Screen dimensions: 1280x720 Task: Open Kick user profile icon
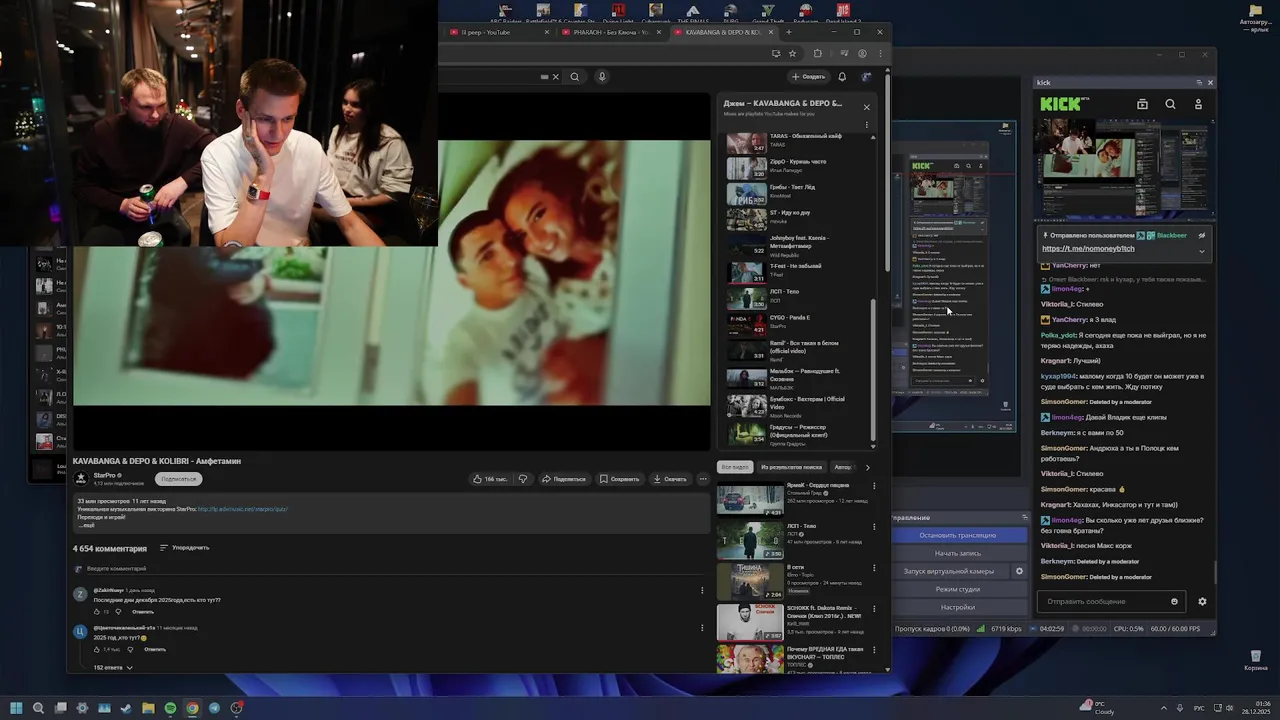1198,104
